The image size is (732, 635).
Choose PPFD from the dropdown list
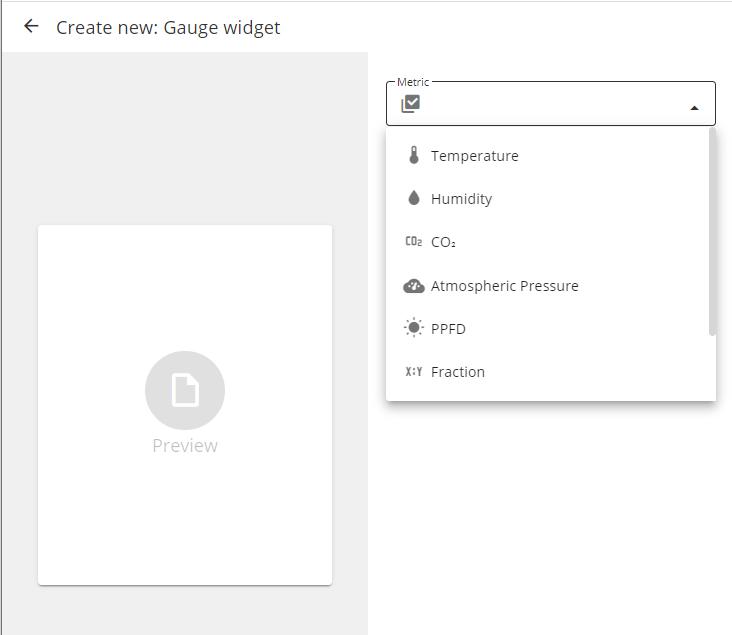[448, 329]
